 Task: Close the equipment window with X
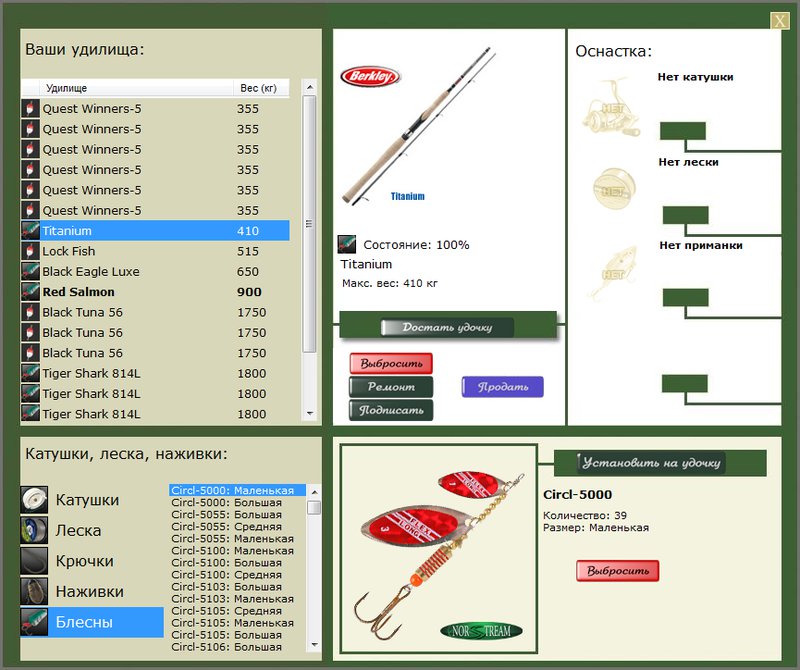click(x=780, y=21)
